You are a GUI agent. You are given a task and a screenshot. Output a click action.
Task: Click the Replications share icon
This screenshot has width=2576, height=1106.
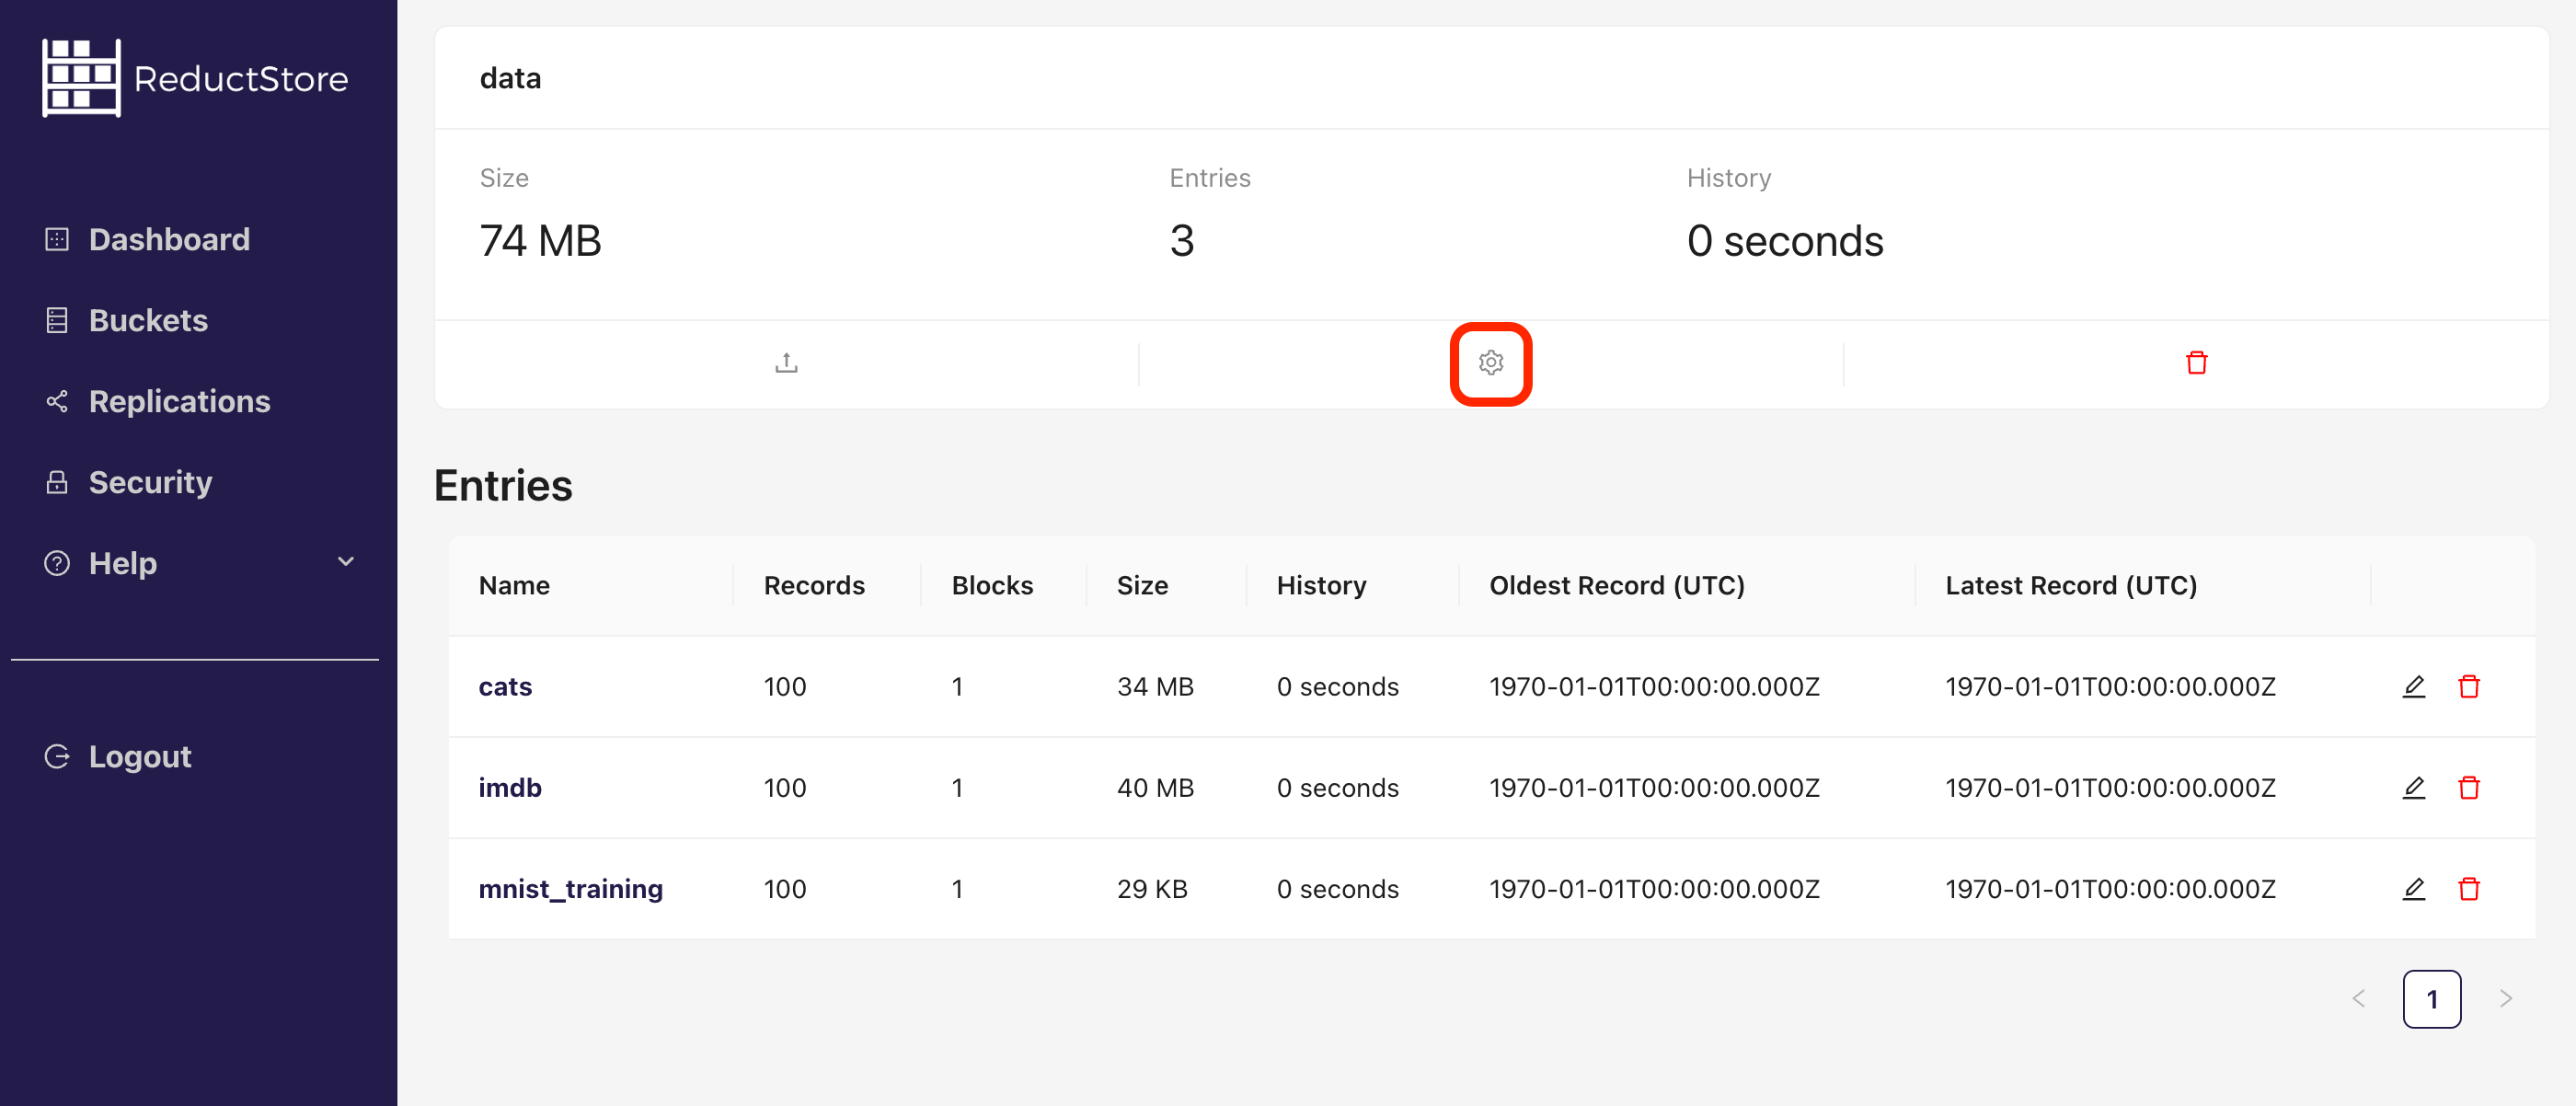(57, 401)
